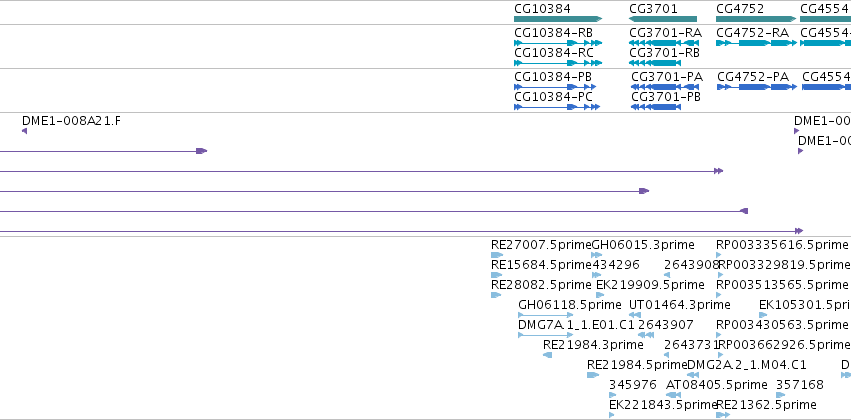Click the CG4752 gene label
851x420 pixels.
point(740,9)
